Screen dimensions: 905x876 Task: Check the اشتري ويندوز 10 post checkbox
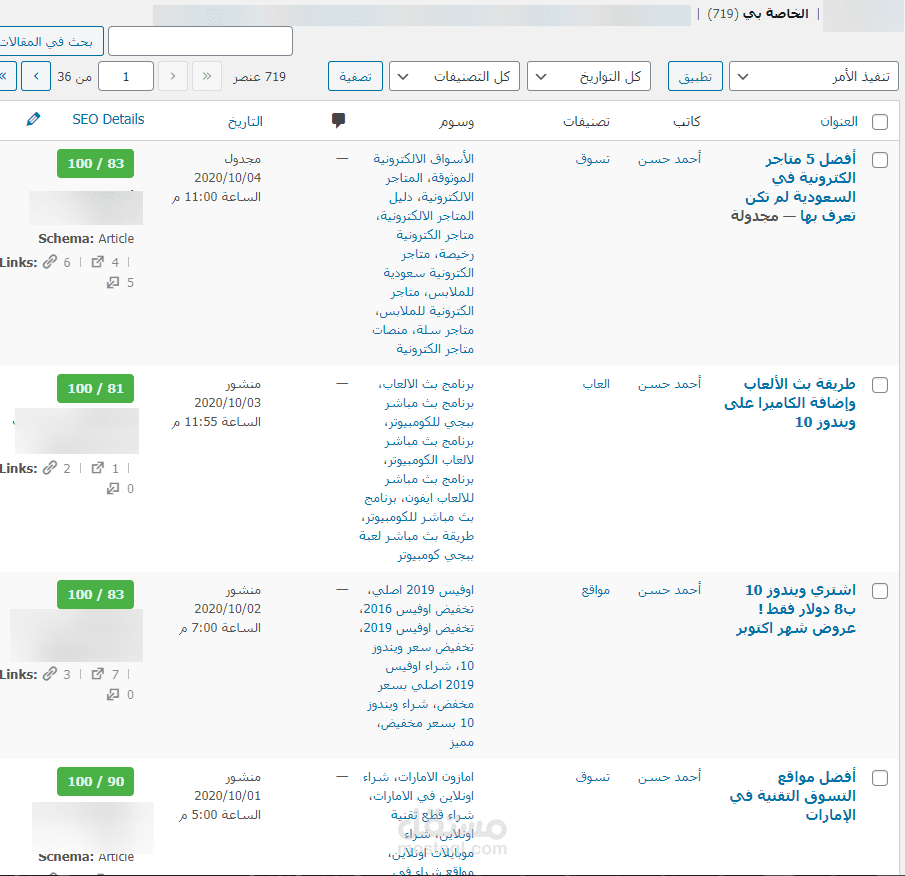(x=880, y=591)
